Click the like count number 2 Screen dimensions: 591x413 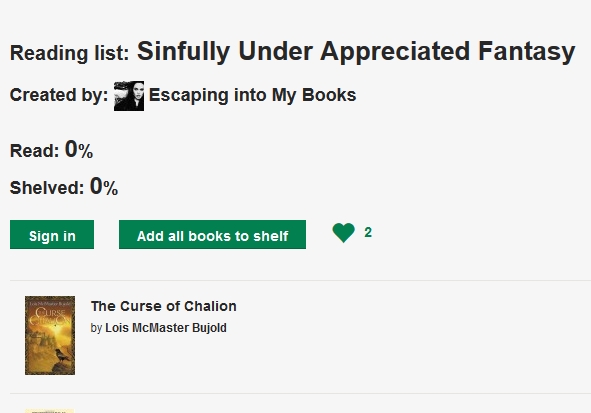pos(368,233)
